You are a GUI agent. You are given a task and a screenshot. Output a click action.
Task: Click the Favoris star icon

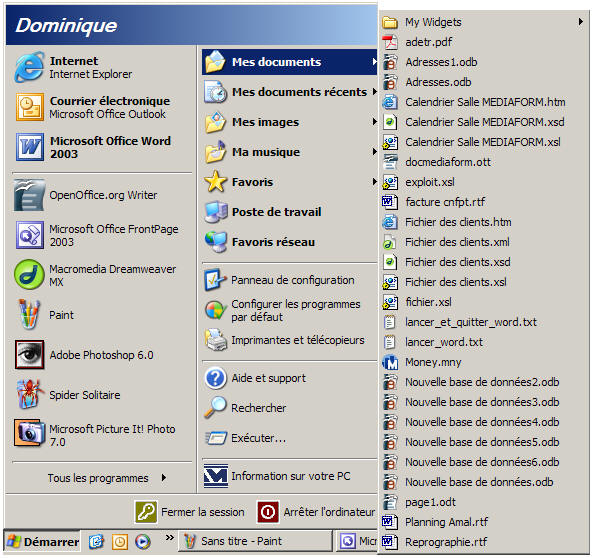[x=215, y=182]
